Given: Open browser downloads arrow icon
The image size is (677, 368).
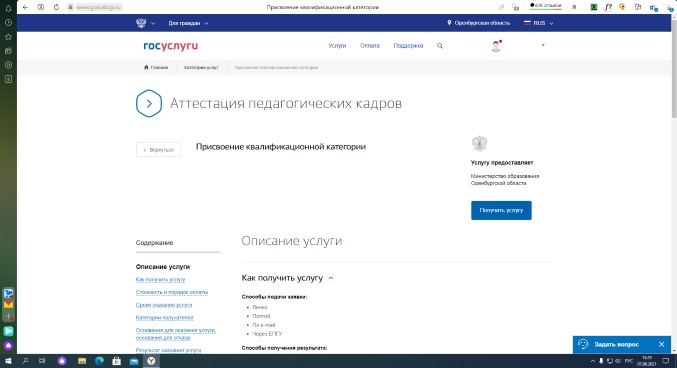Looking at the screenshot, I should 669,7.
